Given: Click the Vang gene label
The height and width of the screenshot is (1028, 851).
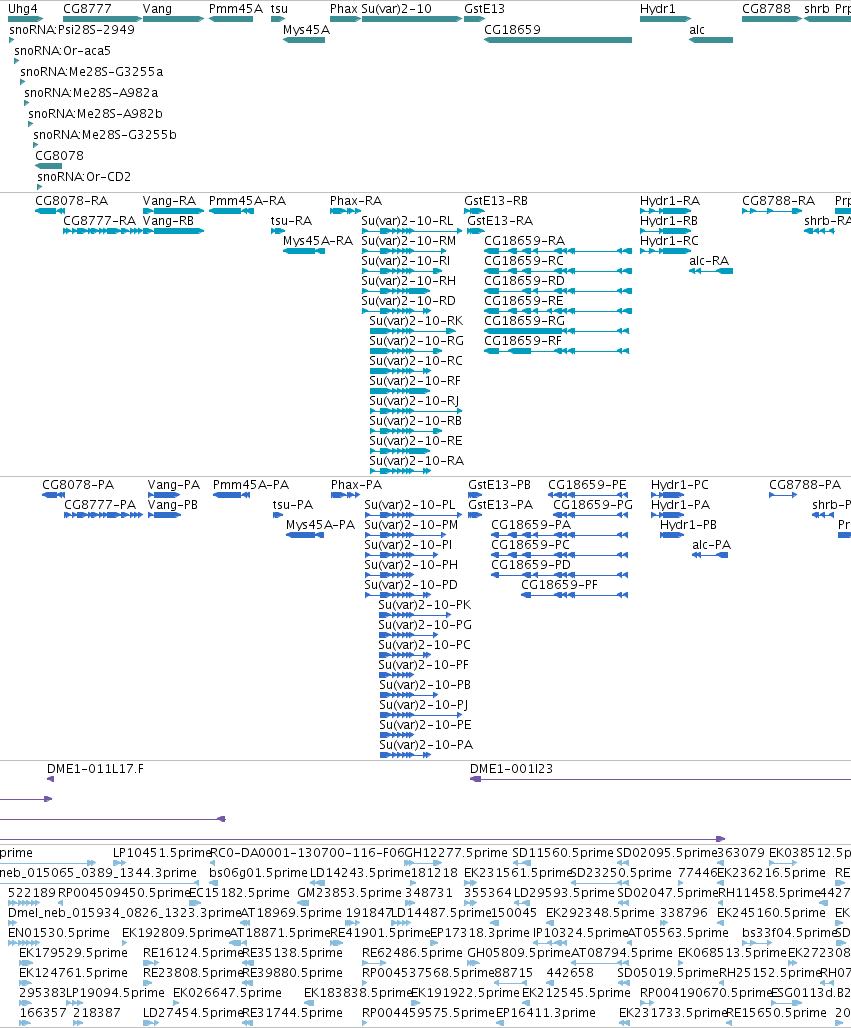Looking at the screenshot, I should 157,9.
